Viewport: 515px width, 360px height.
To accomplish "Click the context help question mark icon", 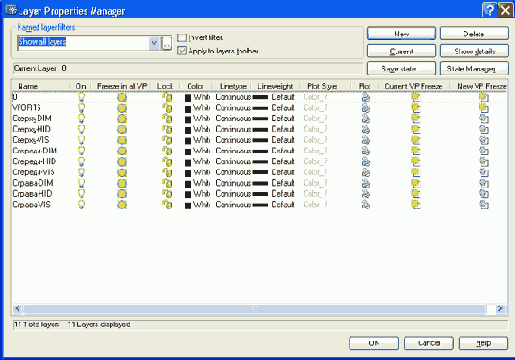I will tap(489, 10).
